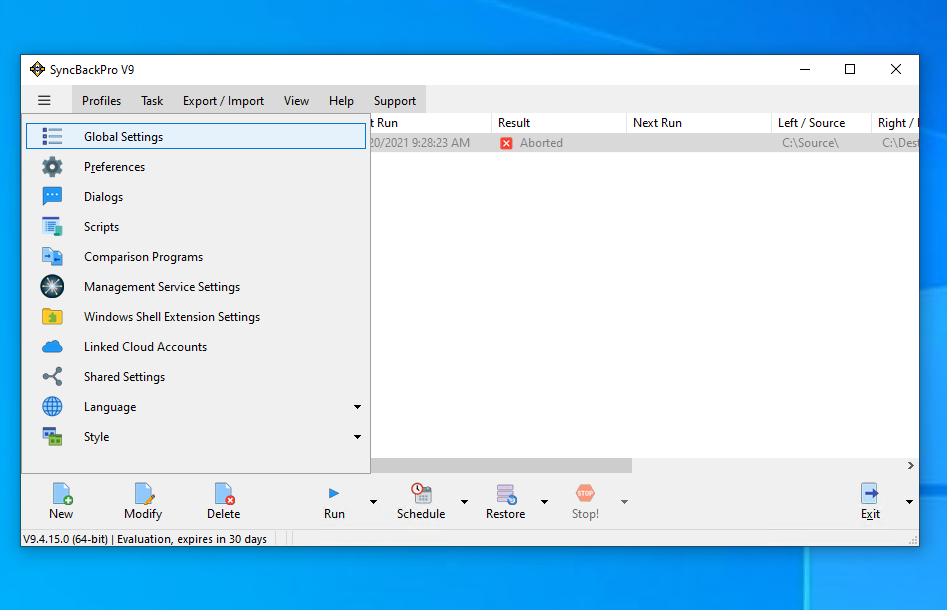947x610 pixels.
Task: Open the View menu
Action: [x=297, y=101]
